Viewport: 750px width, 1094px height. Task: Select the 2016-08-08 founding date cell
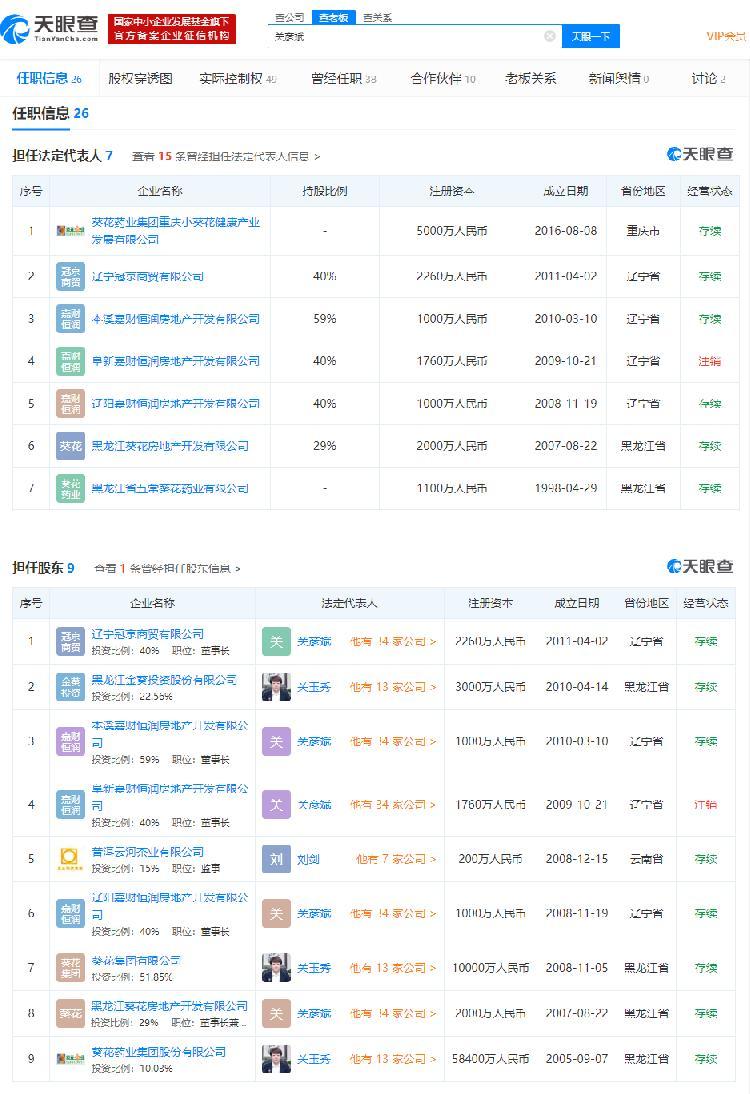point(566,231)
